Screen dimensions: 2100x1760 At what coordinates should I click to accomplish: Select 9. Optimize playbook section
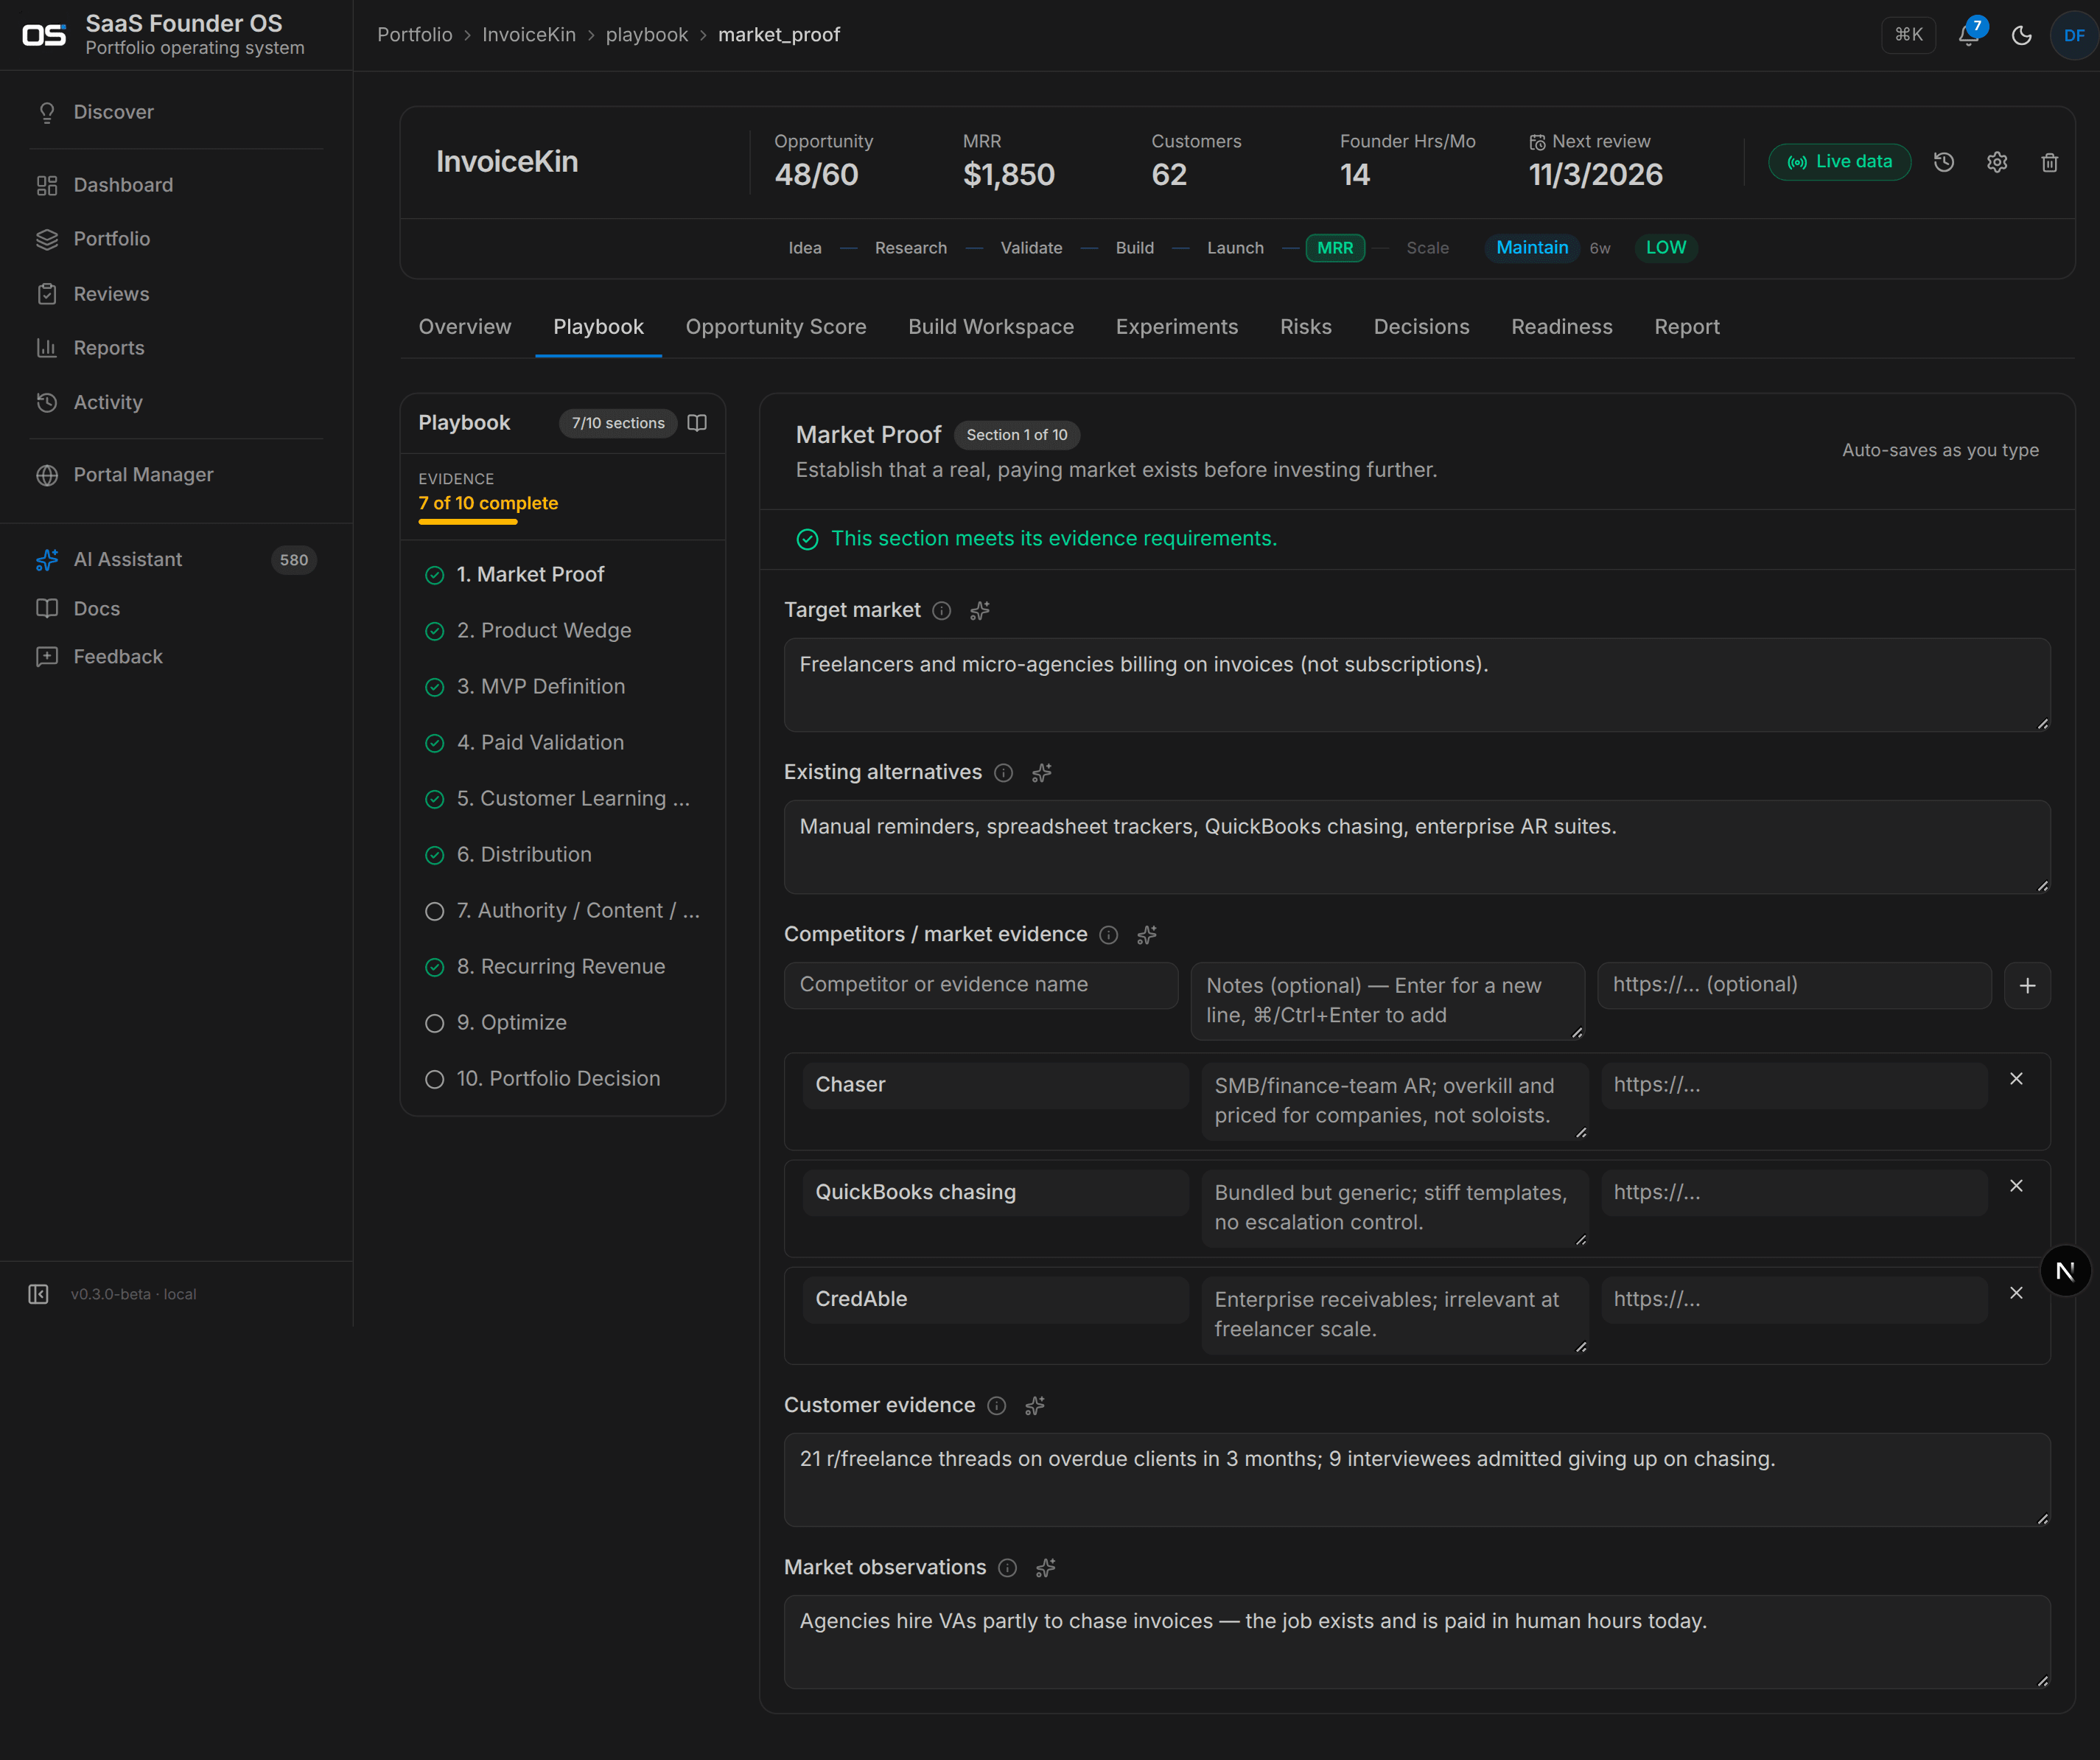tap(563, 1022)
